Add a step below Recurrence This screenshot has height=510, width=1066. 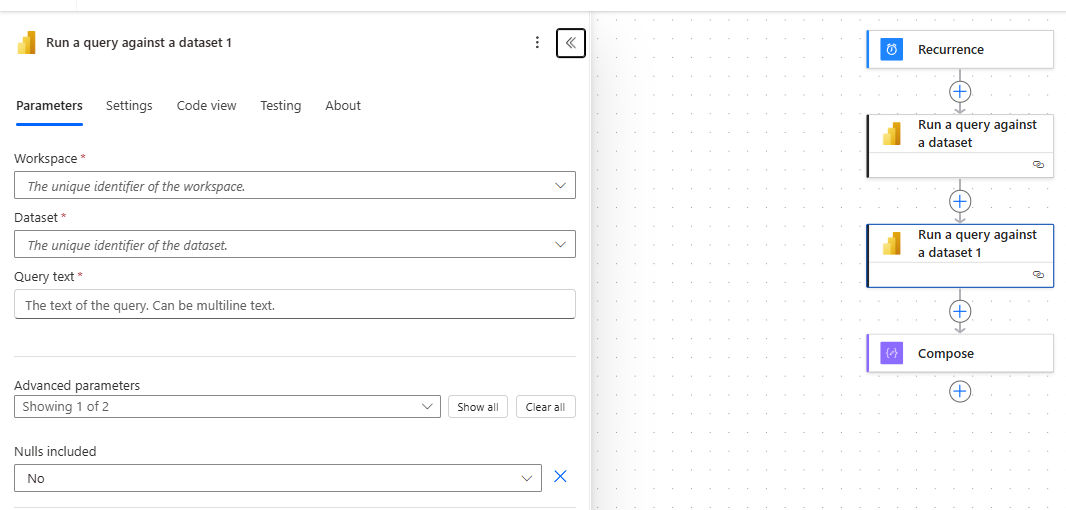click(959, 91)
